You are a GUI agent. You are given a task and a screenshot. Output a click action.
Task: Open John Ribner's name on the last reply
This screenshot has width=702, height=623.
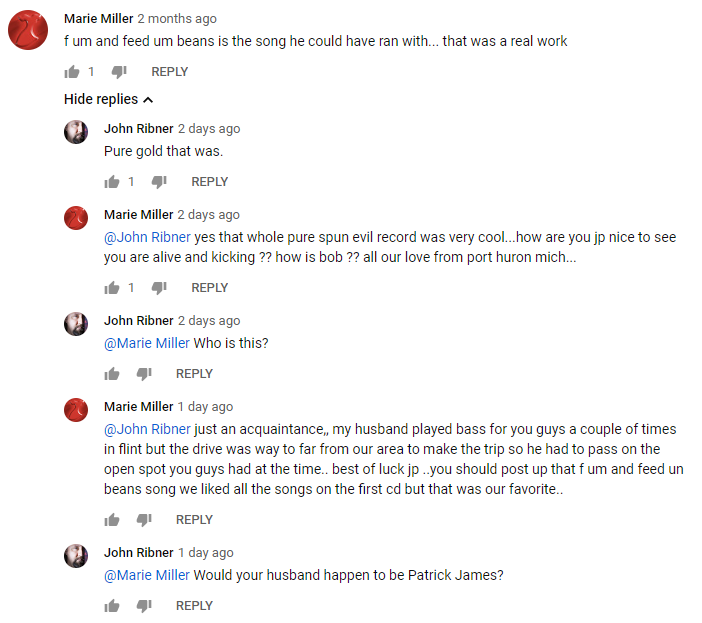pyautogui.click(x=138, y=553)
